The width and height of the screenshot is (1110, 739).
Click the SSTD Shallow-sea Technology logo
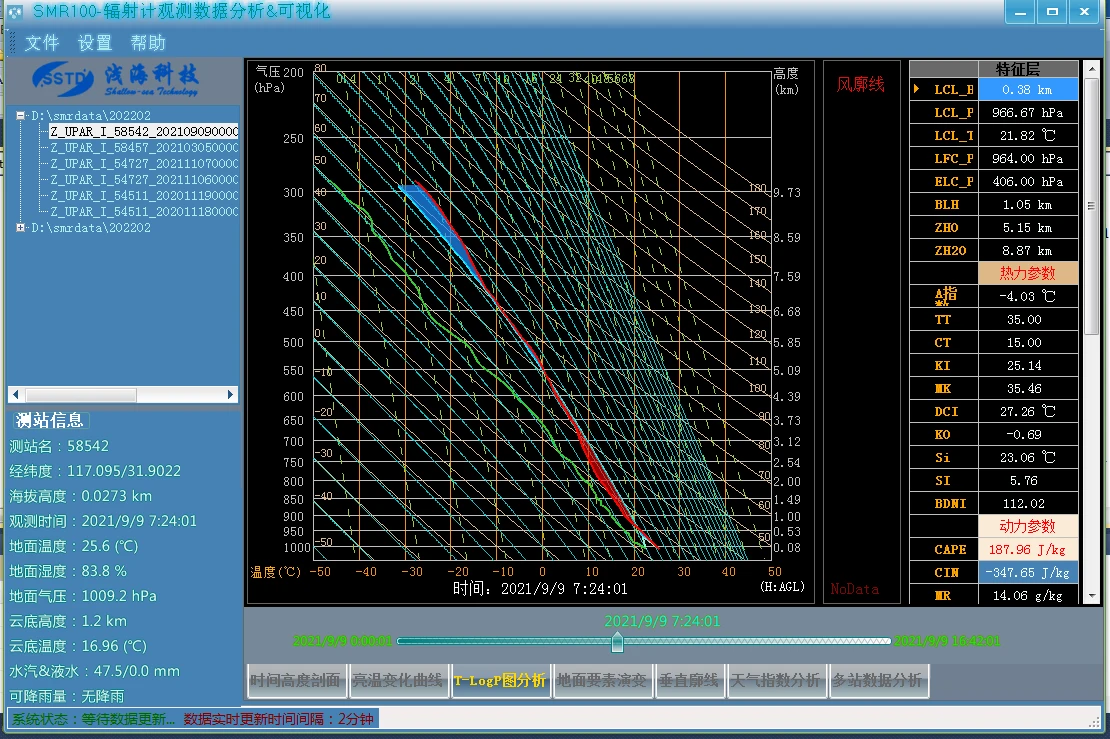[x=115, y=77]
